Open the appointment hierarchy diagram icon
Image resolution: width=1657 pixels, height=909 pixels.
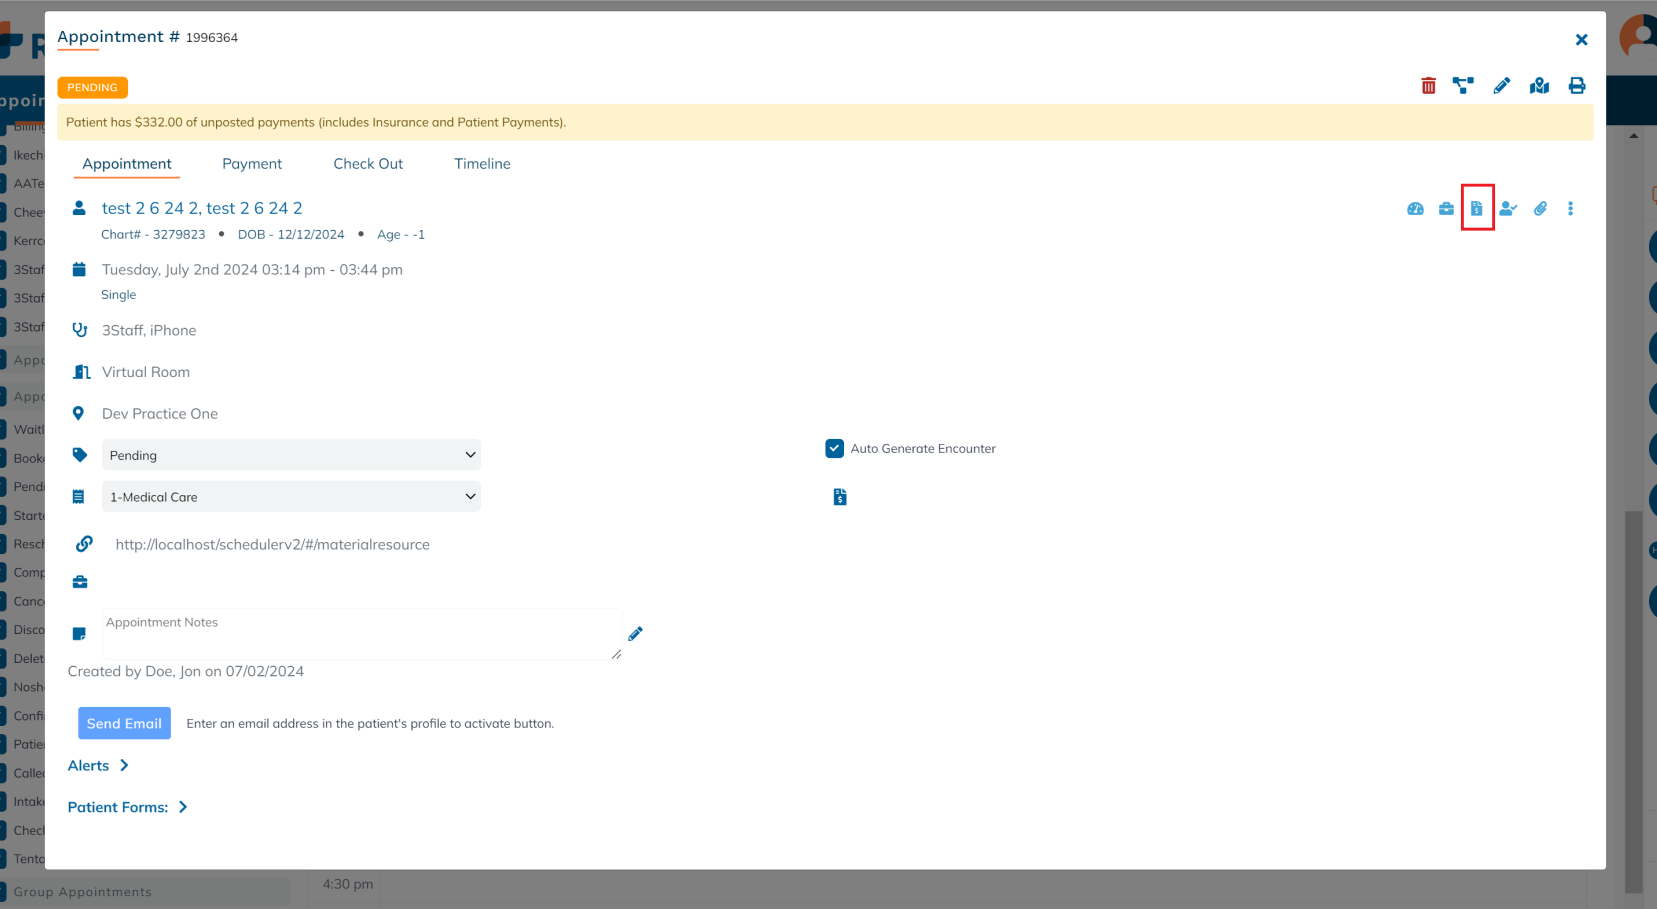[1463, 86]
